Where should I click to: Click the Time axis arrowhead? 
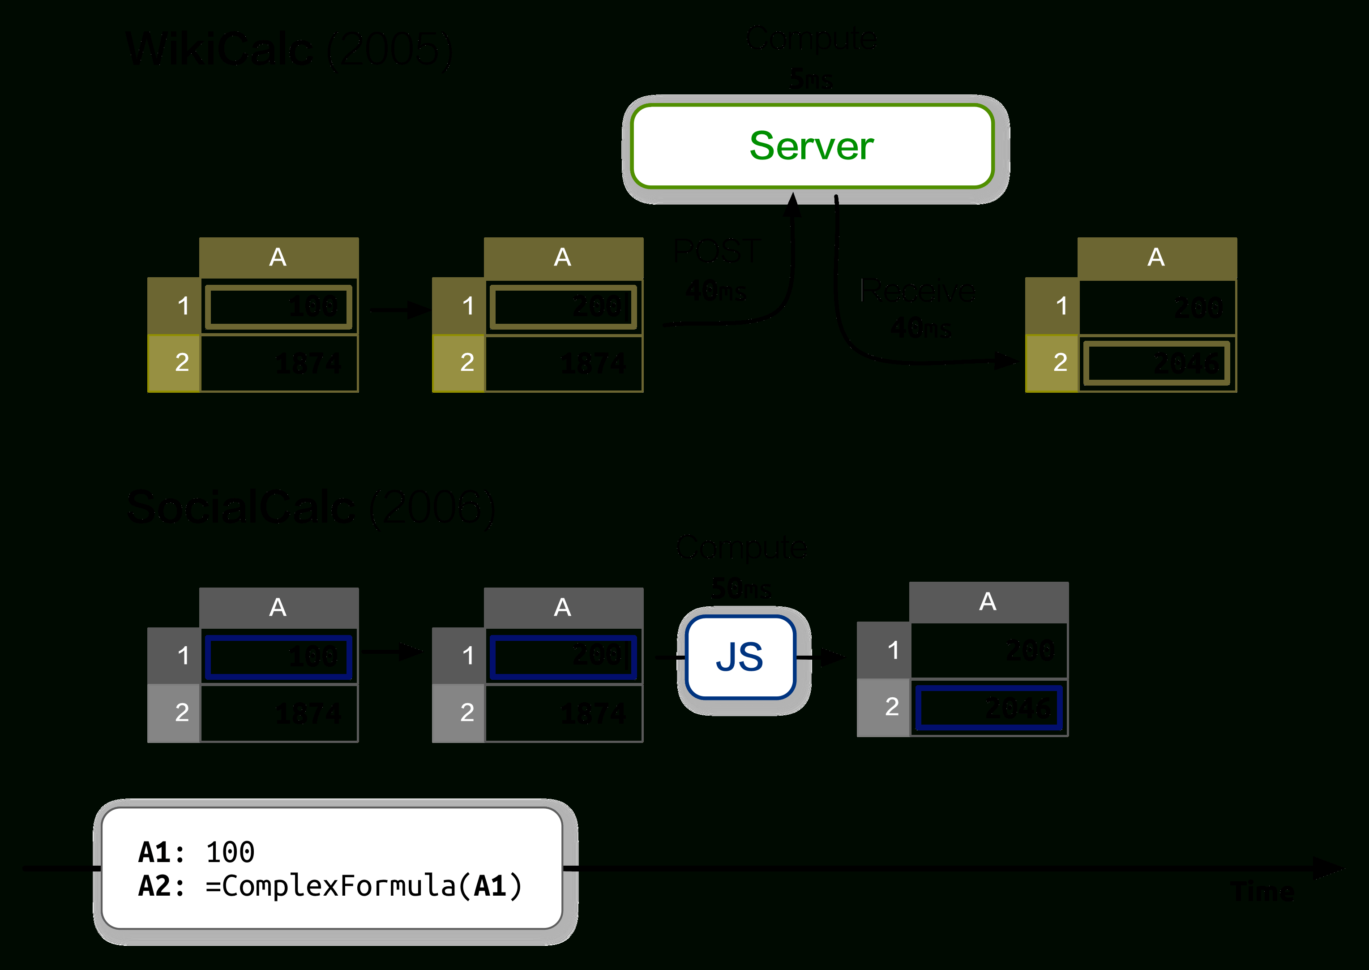click(1328, 868)
